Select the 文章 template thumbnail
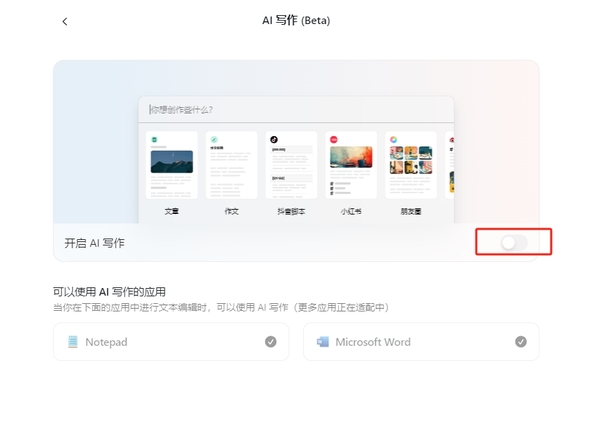 click(172, 165)
